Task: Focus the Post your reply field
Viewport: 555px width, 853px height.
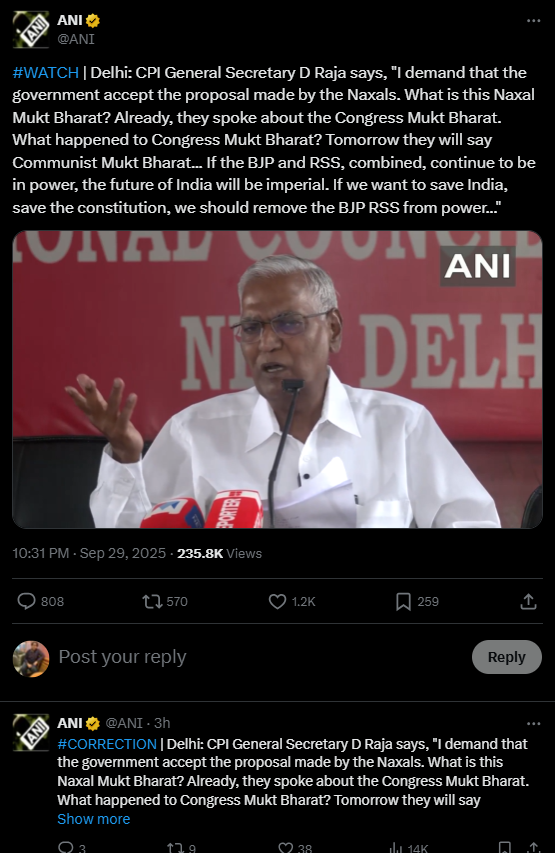Action: 261,657
